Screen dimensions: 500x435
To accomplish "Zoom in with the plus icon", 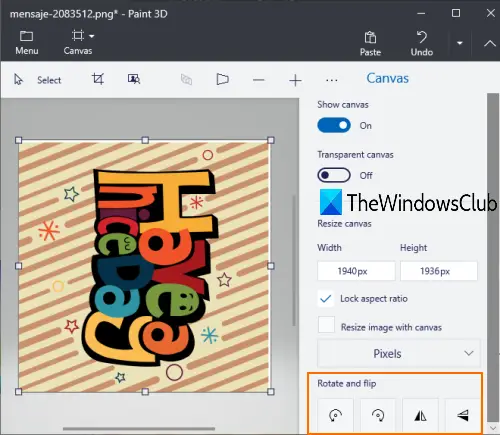I will [x=295, y=80].
